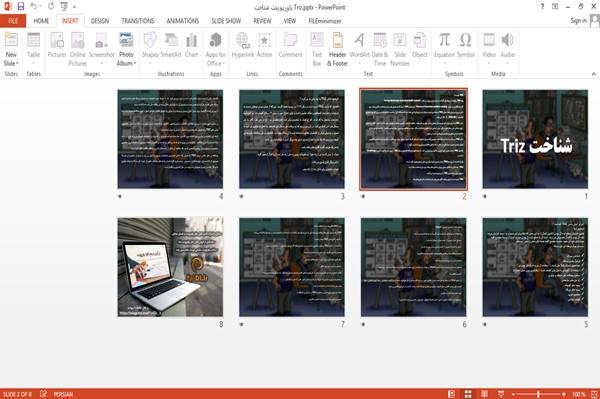Open the FILE backstage menu

pyautogui.click(x=13, y=21)
